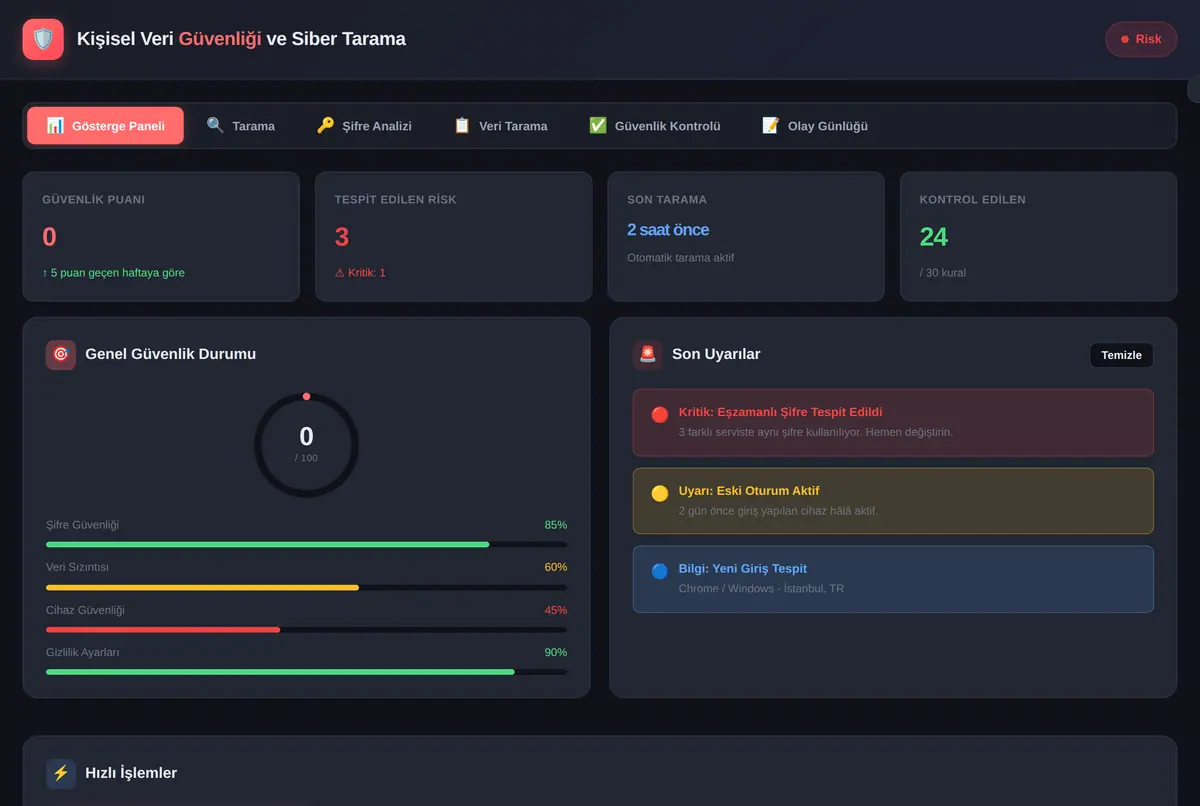Open the Güvenlik Kontrolü tab

(655, 126)
